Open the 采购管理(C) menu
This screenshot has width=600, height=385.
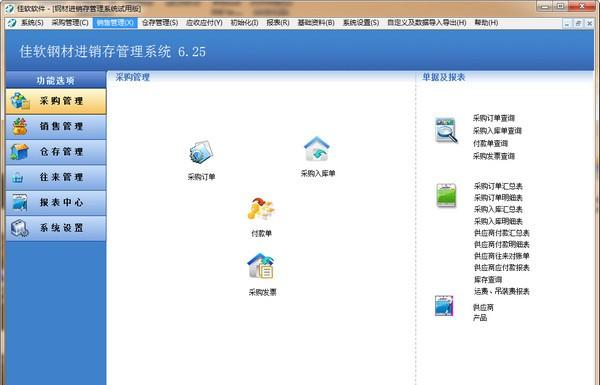click(x=70, y=23)
